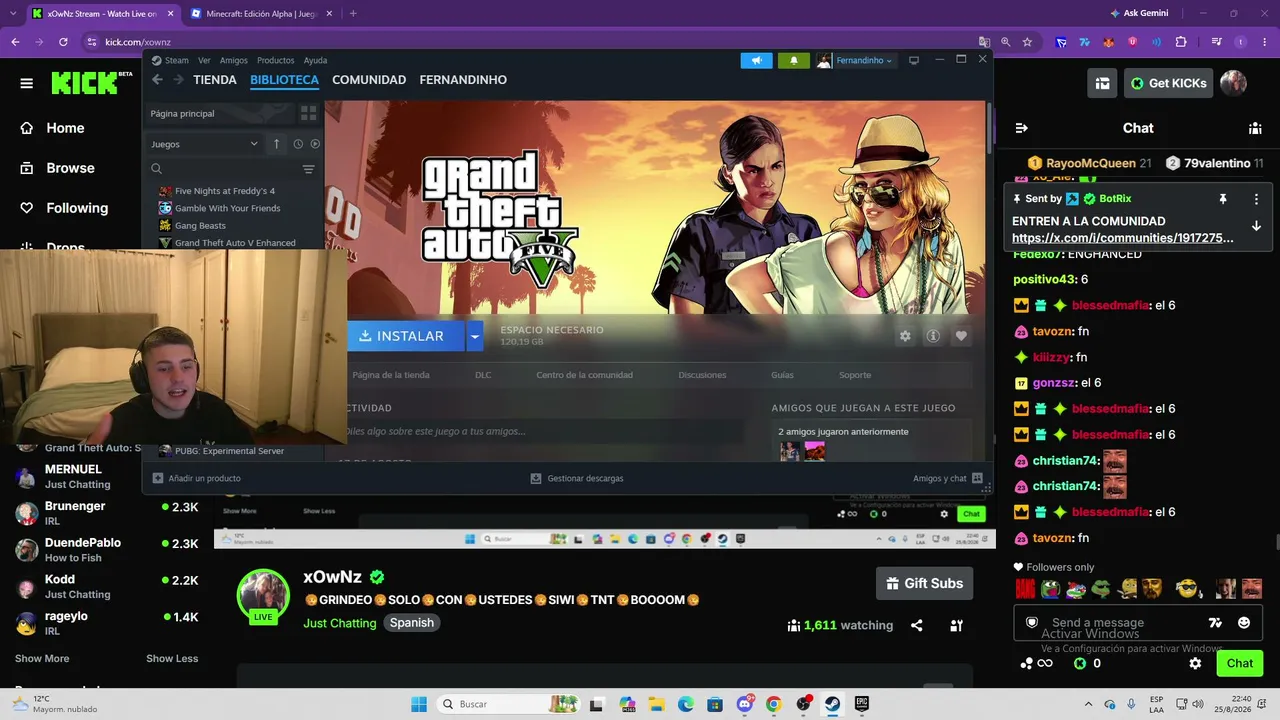Open the FERNANDINHO profile tab
The width and height of the screenshot is (1280, 720).
coord(463,80)
